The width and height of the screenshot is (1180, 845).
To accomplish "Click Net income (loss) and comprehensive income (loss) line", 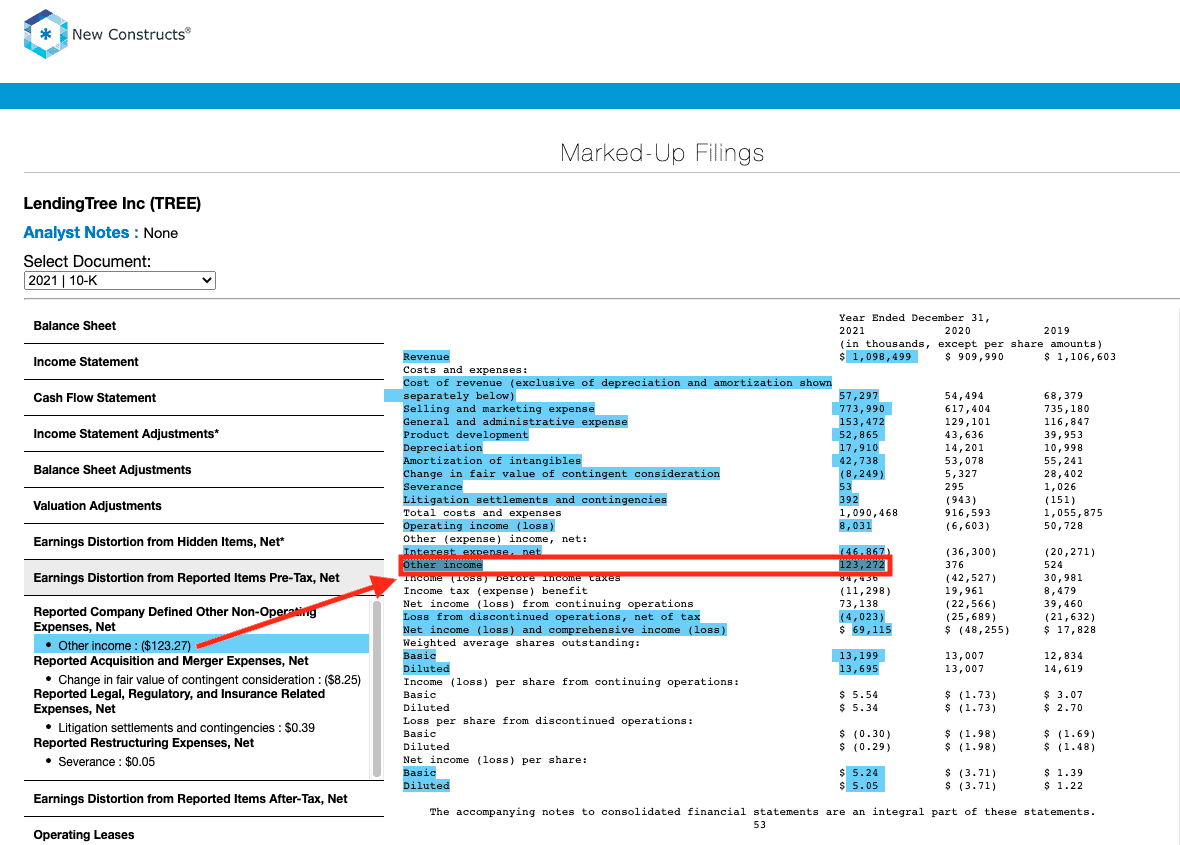I will 564,630.
